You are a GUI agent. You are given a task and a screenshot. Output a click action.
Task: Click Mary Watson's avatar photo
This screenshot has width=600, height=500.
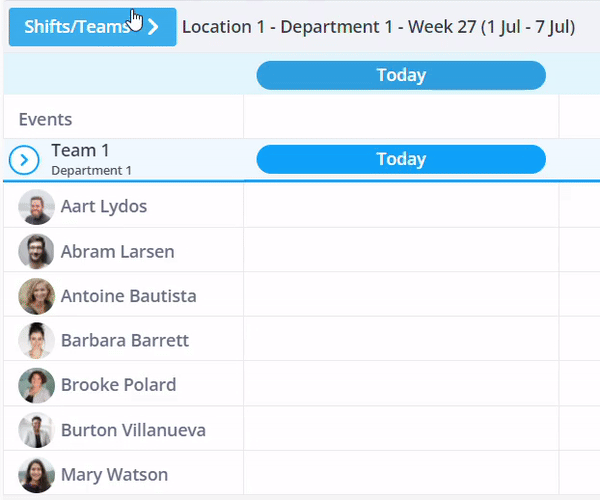(x=36, y=475)
